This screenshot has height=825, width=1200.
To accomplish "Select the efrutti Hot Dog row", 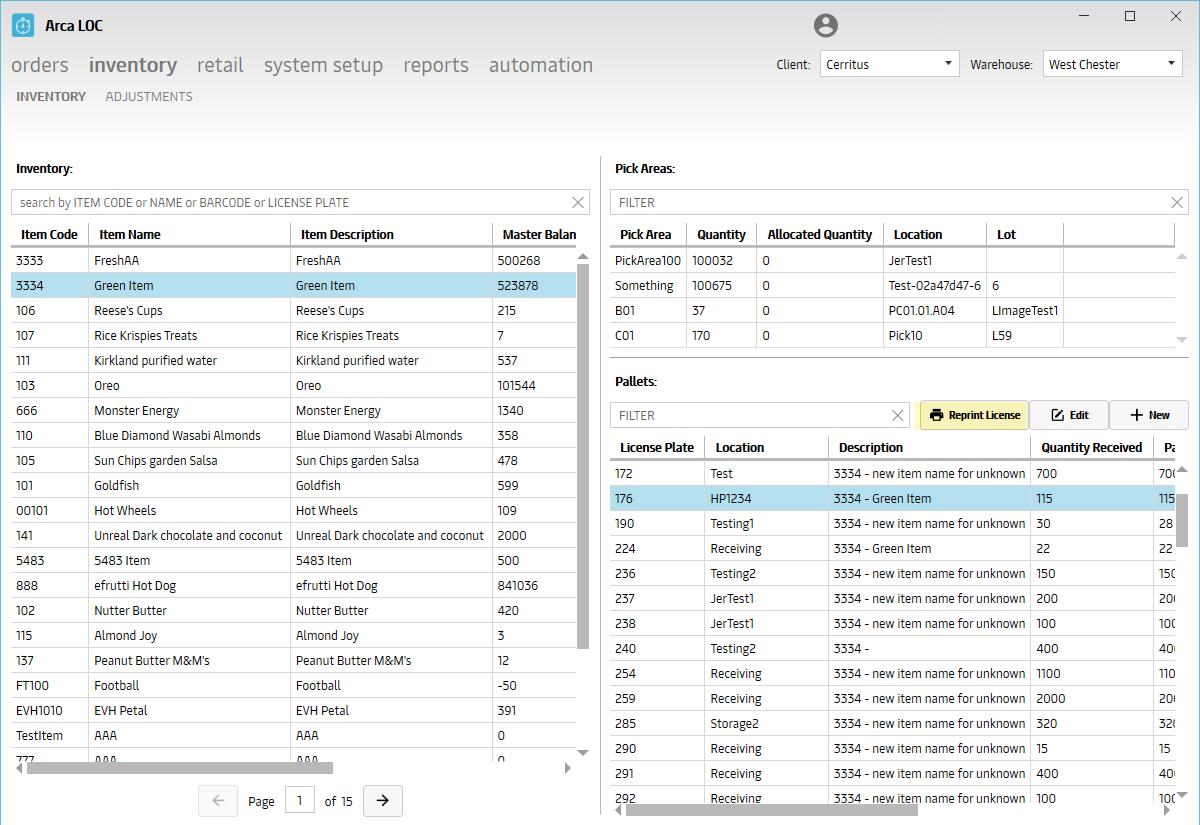I will (x=293, y=585).
